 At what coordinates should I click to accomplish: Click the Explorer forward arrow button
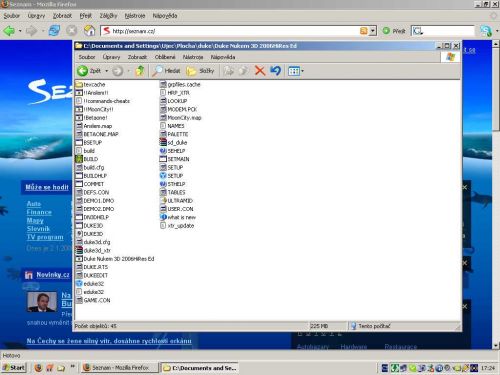tap(117, 71)
